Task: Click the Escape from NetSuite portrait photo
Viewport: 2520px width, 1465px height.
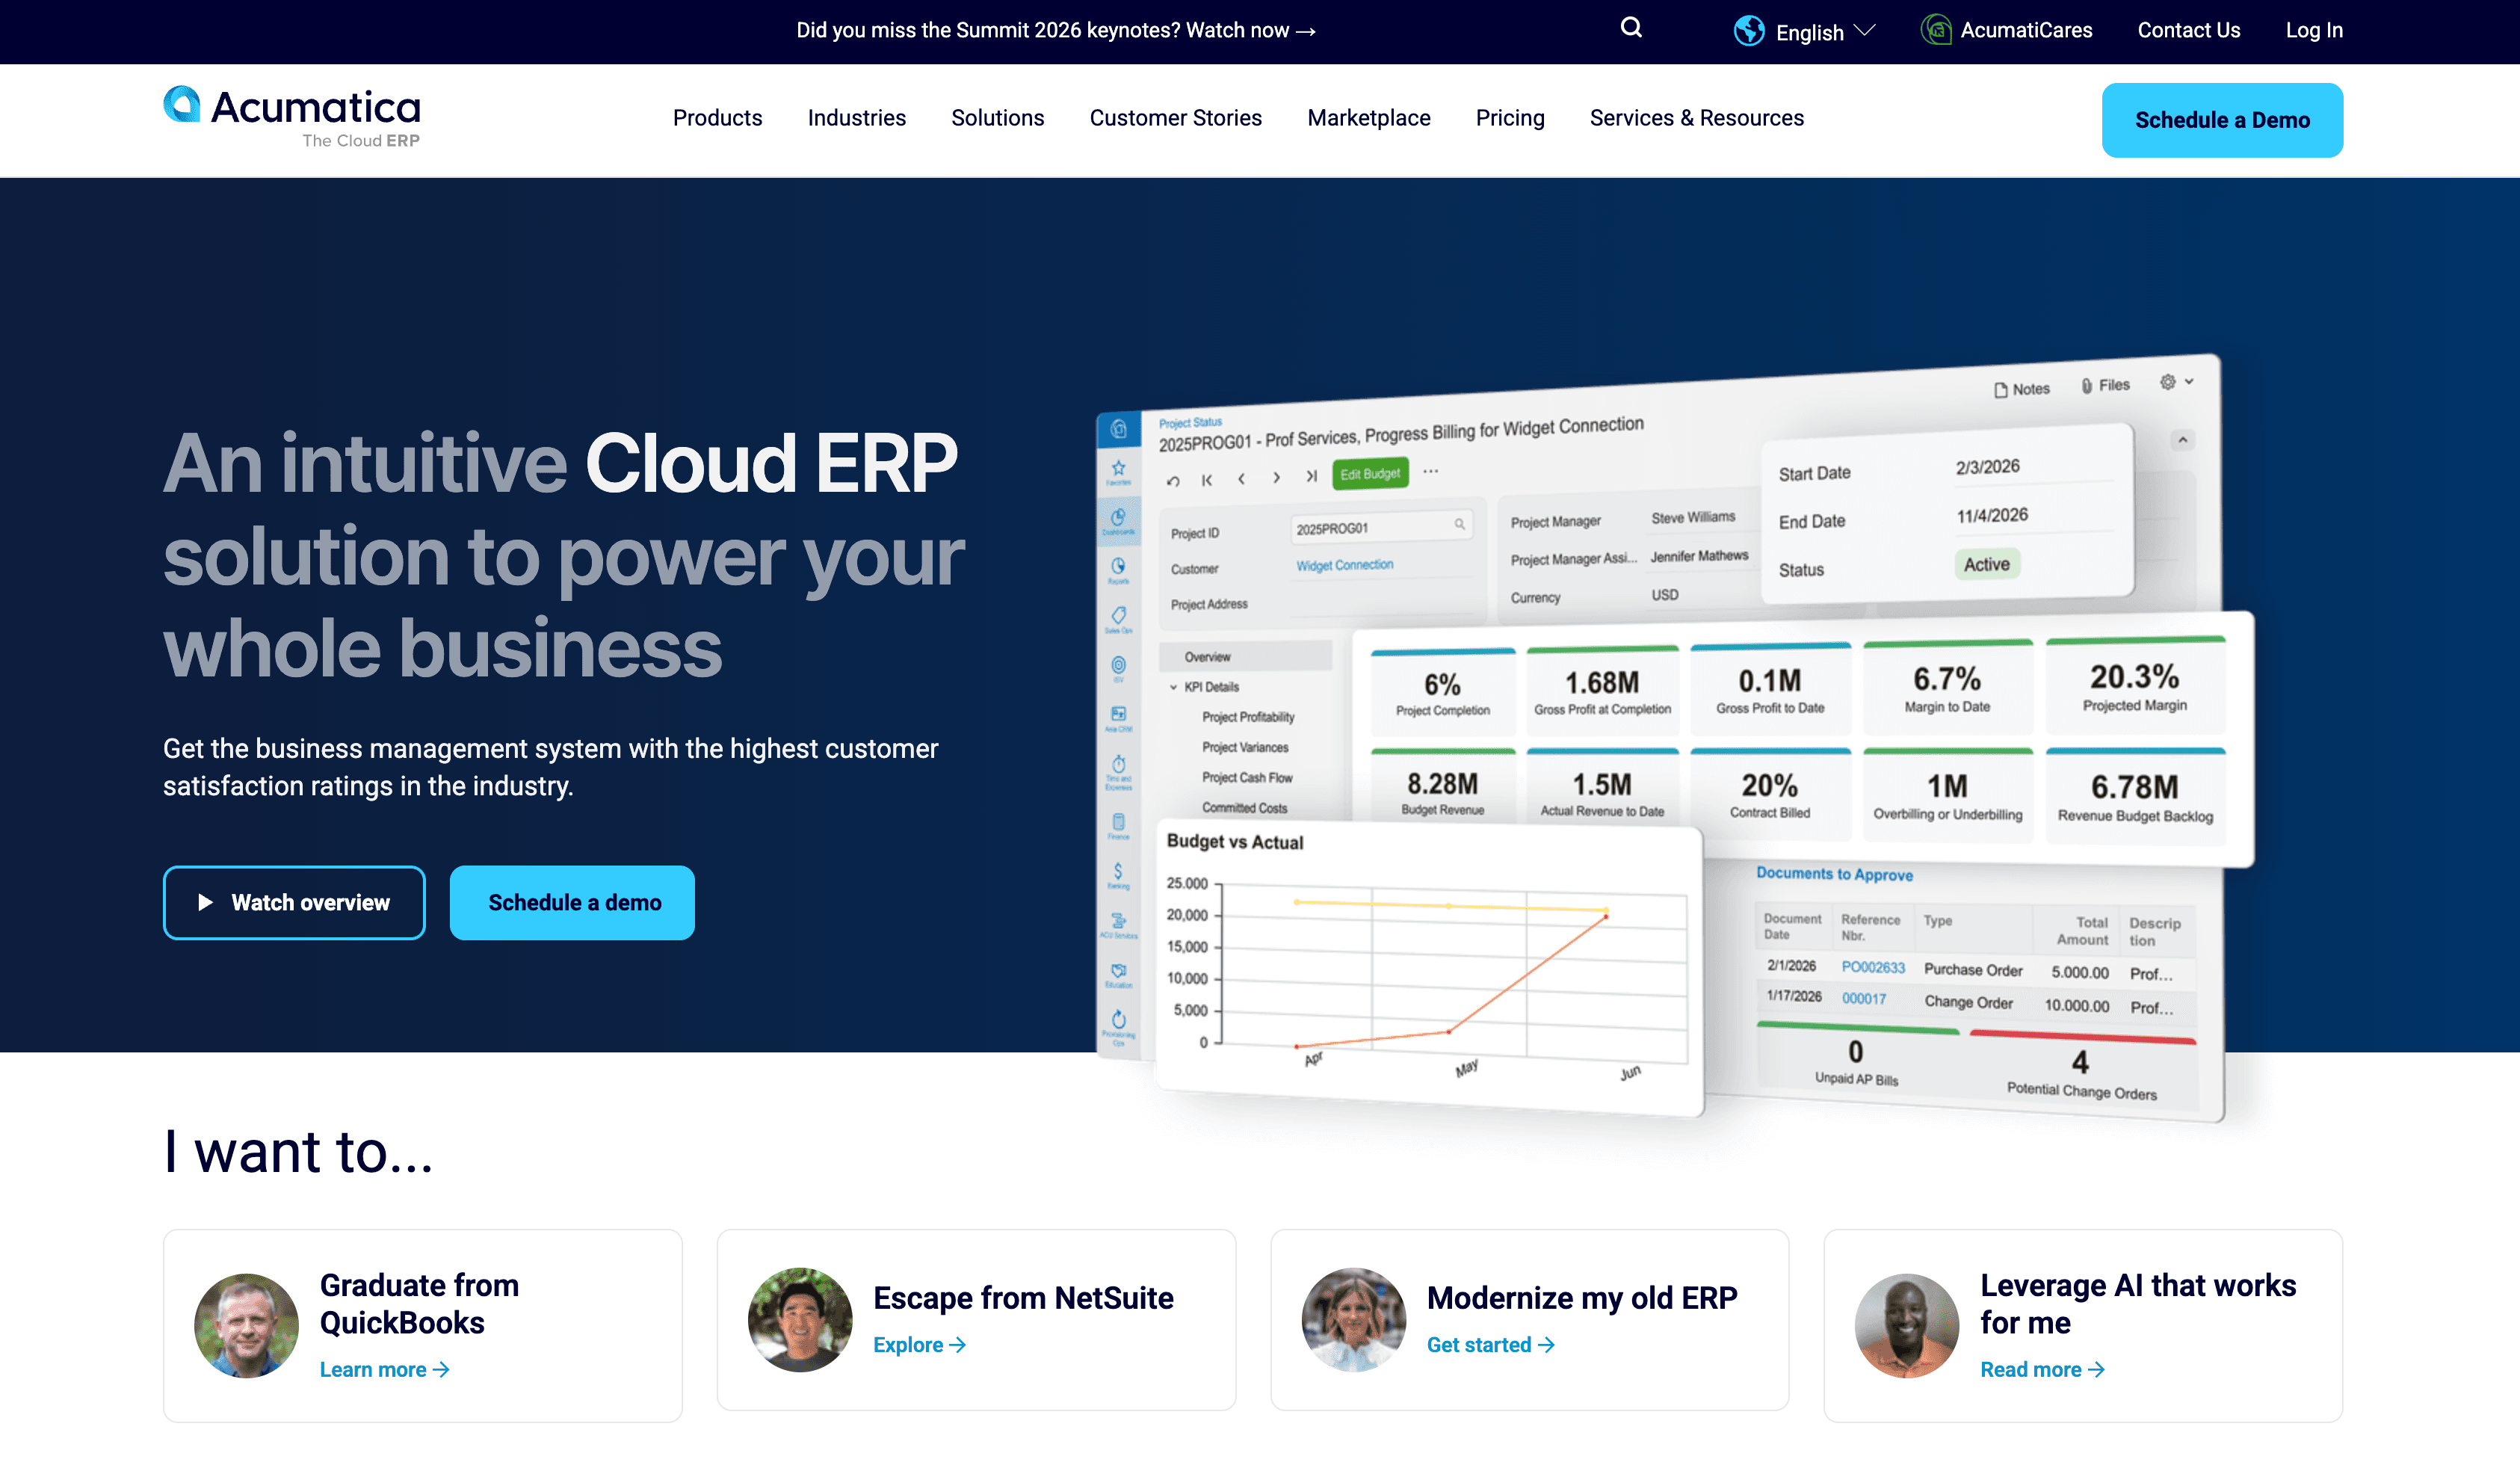Action: (x=799, y=1319)
